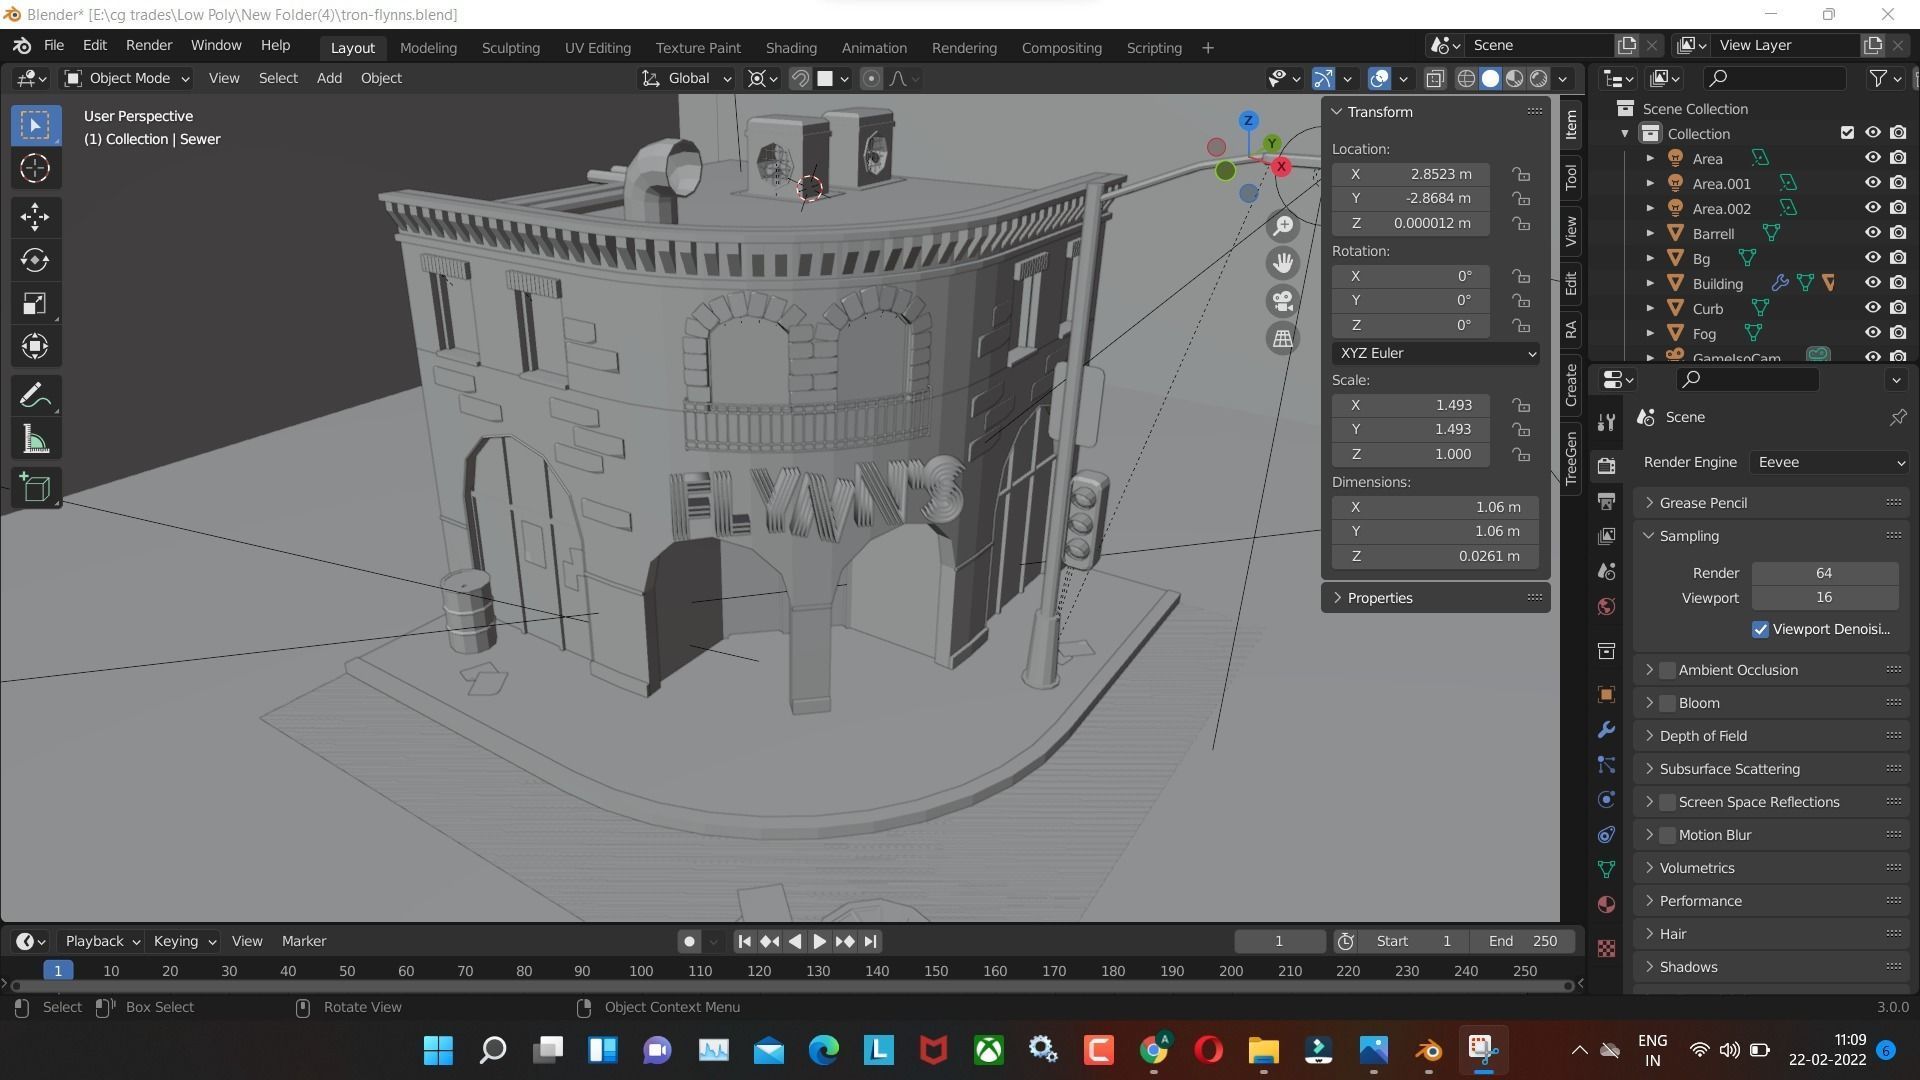Screen dimensions: 1920x1080
Task: Open the Keying popover
Action: pyautogui.click(x=184, y=941)
